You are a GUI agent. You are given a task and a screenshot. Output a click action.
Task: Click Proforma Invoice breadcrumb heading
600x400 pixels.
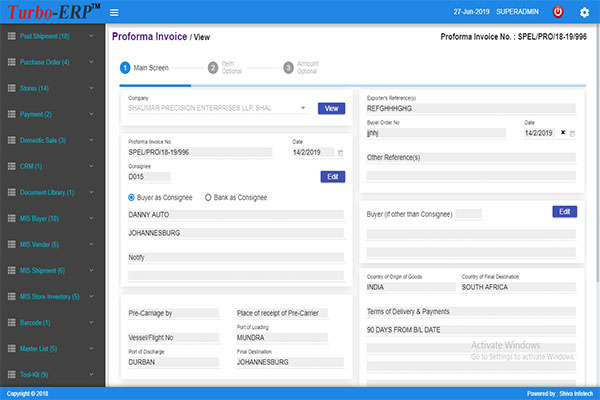tap(149, 36)
